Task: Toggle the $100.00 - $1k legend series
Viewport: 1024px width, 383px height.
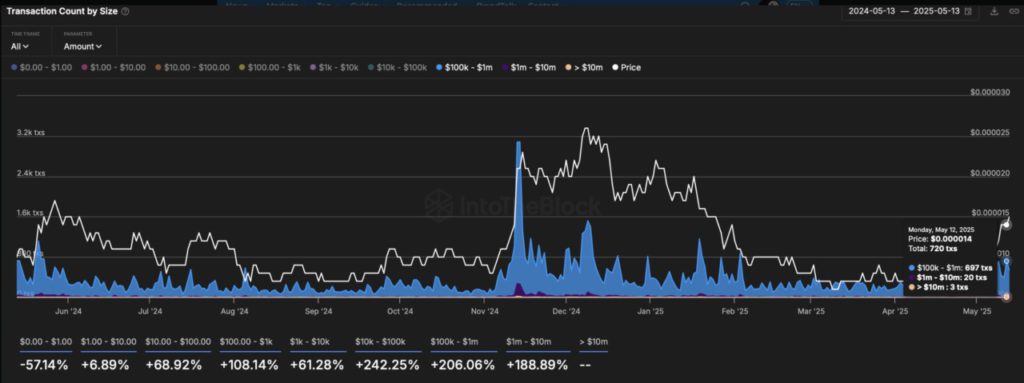Action: [x=269, y=67]
